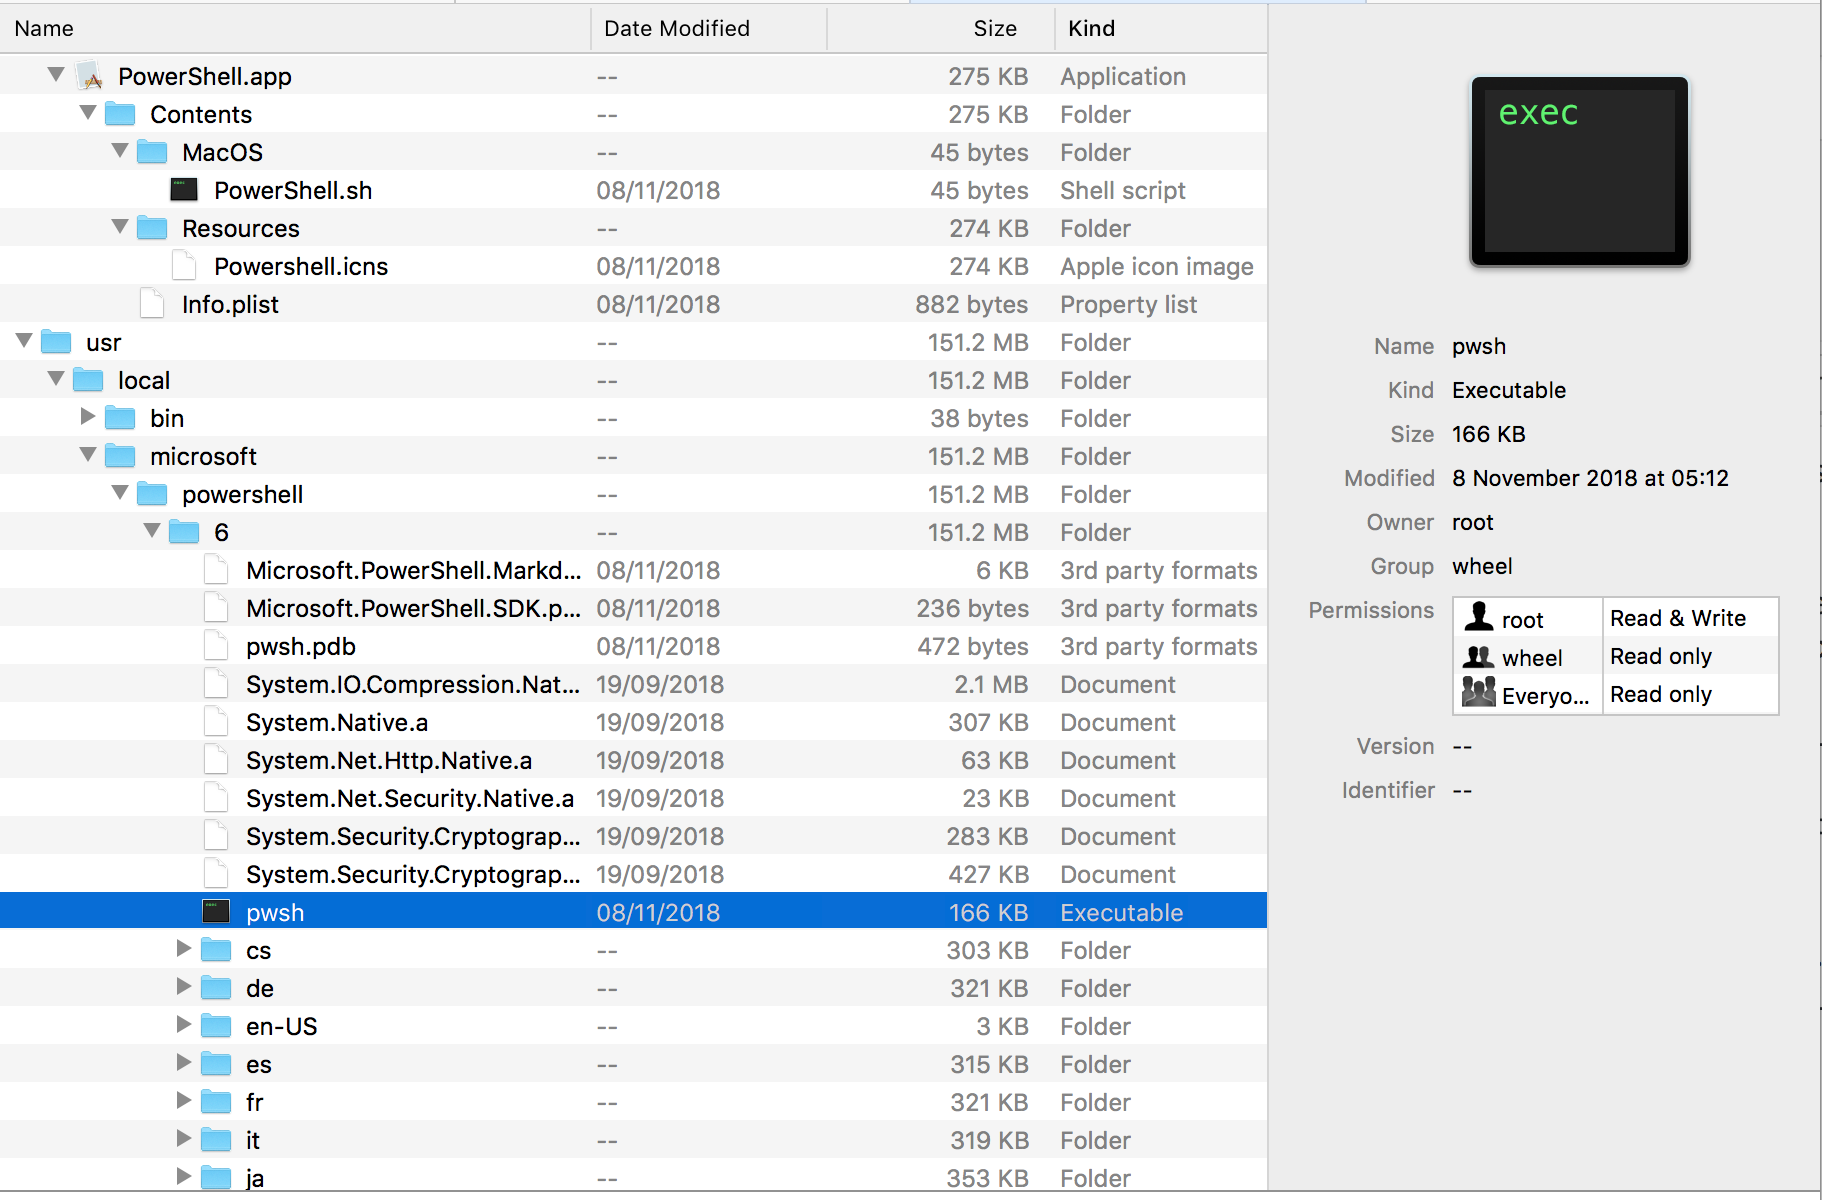Click the Info.plist file icon
The width and height of the screenshot is (1822, 1200).
coord(152,304)
